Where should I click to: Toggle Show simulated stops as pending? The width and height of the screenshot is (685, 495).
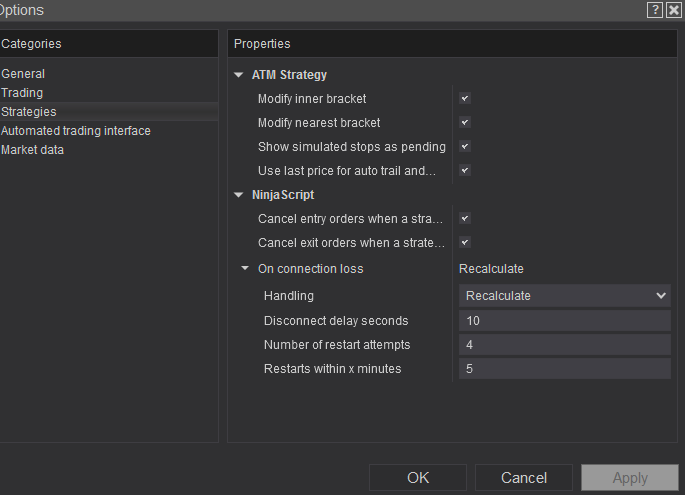tap(465, 147)
